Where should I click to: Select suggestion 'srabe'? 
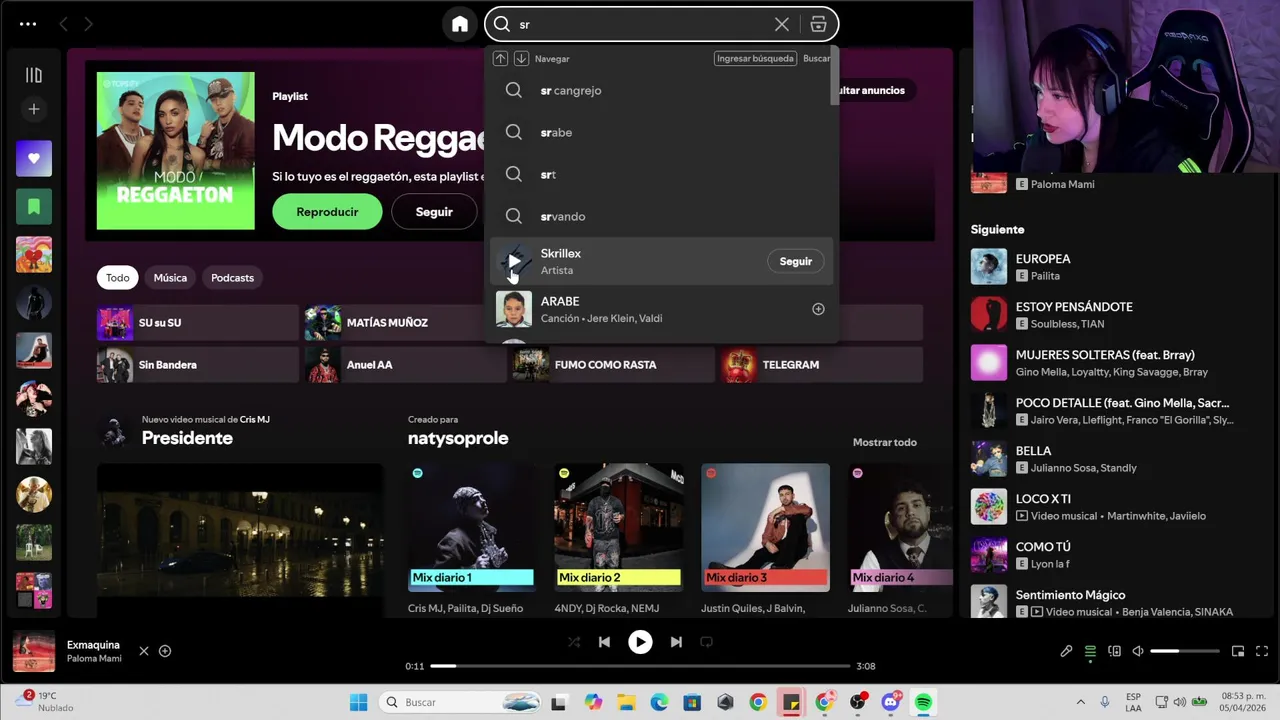pos(661,132)
